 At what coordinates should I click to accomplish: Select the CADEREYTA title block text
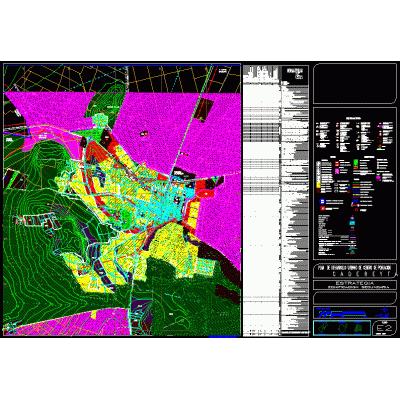[x=365, y=274]
